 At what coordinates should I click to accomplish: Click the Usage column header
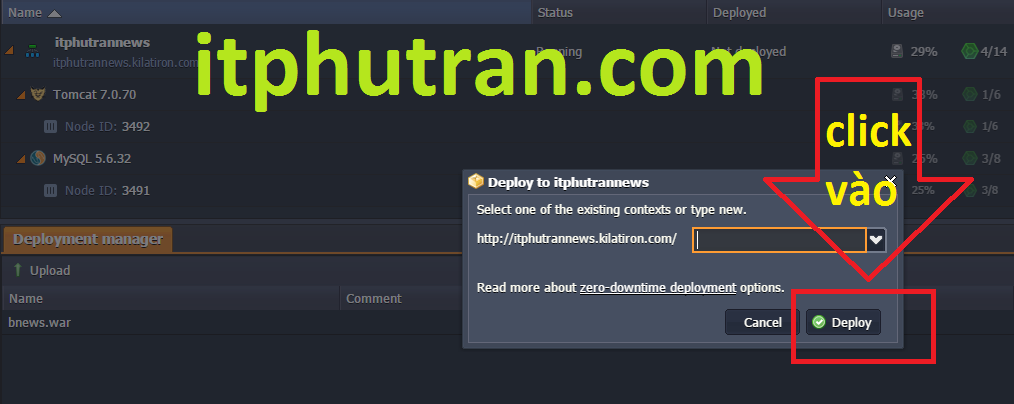coord(948,12)
